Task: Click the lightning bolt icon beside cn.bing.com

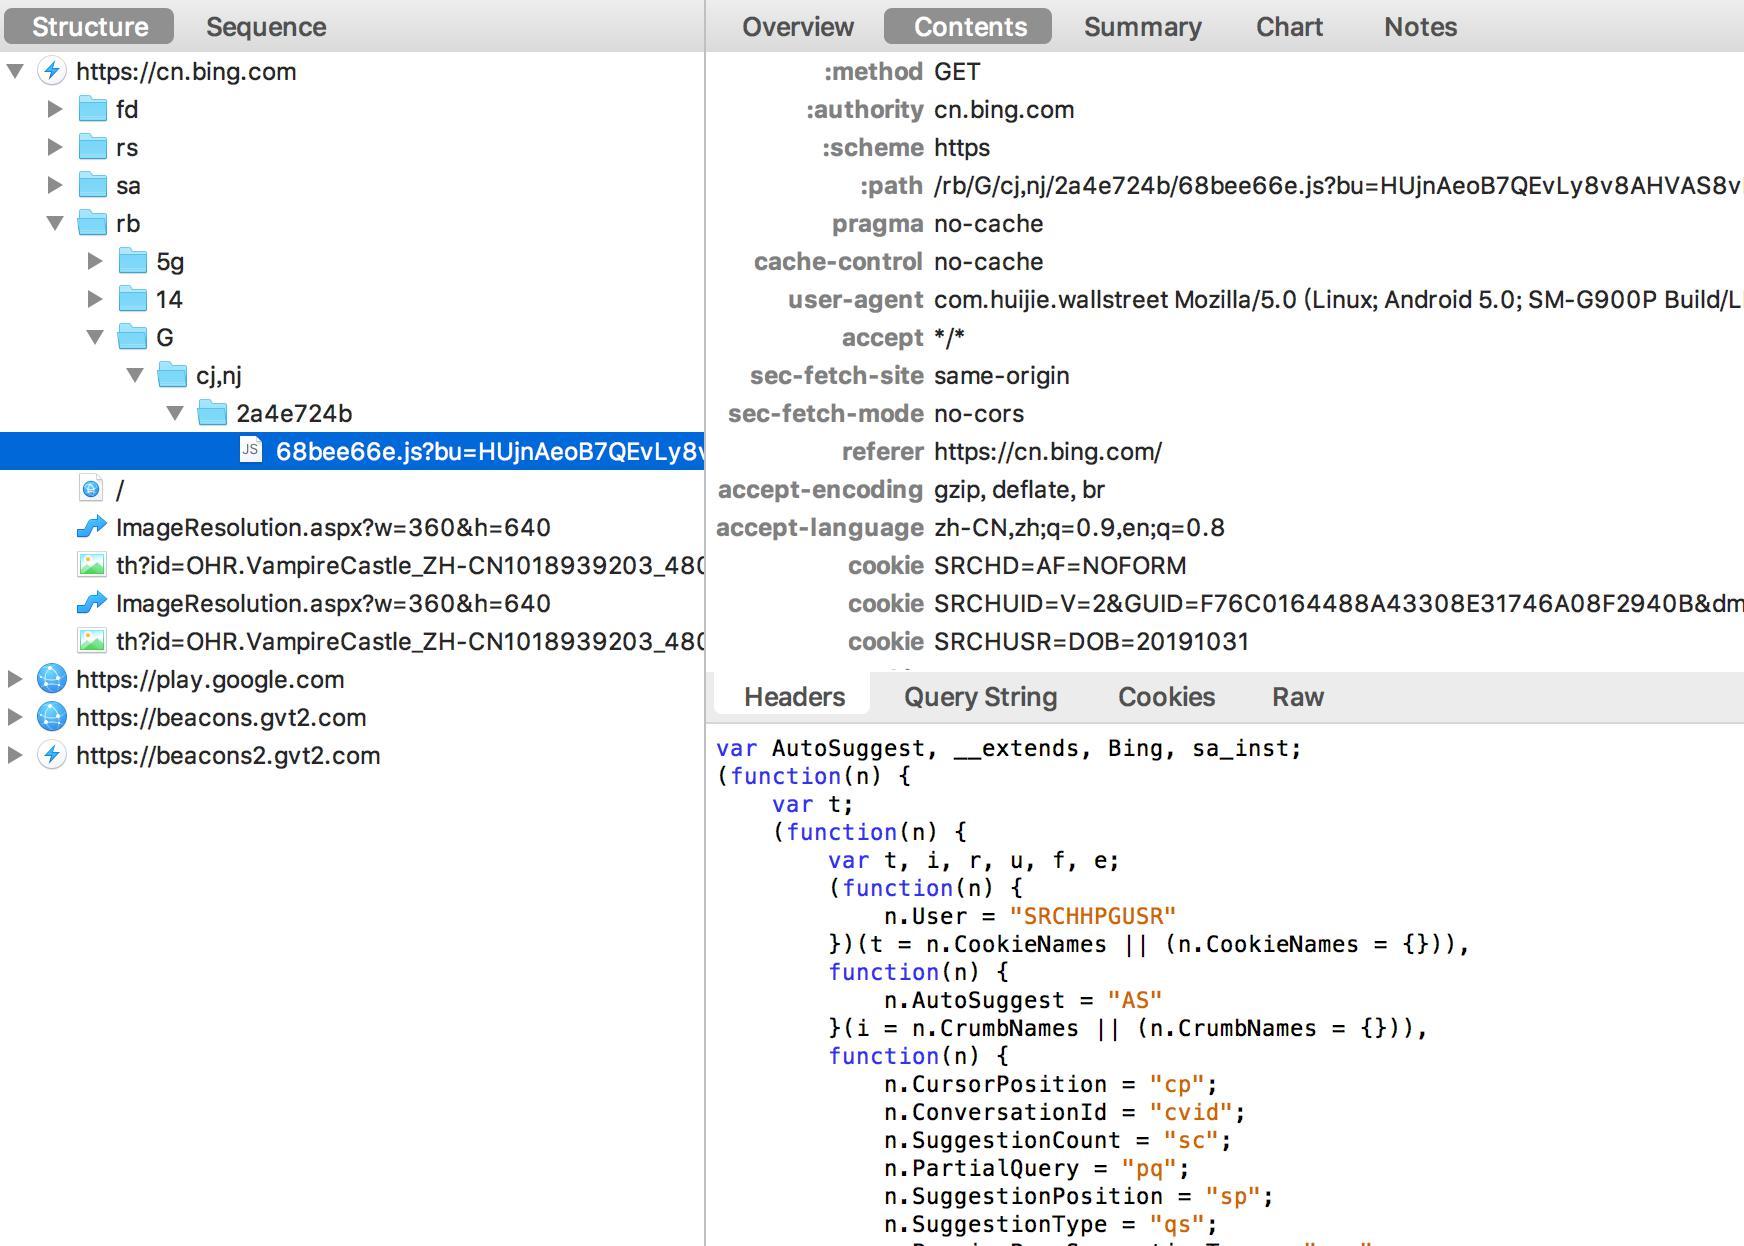Action: pyautogui.click(x=52, y=71)
